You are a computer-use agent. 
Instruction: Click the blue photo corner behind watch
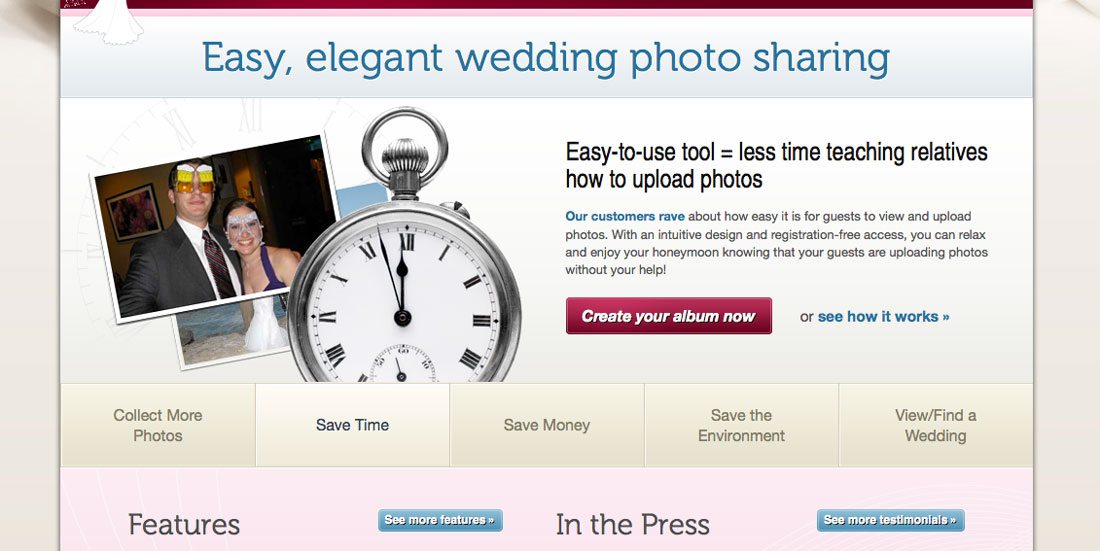[363, 199]
